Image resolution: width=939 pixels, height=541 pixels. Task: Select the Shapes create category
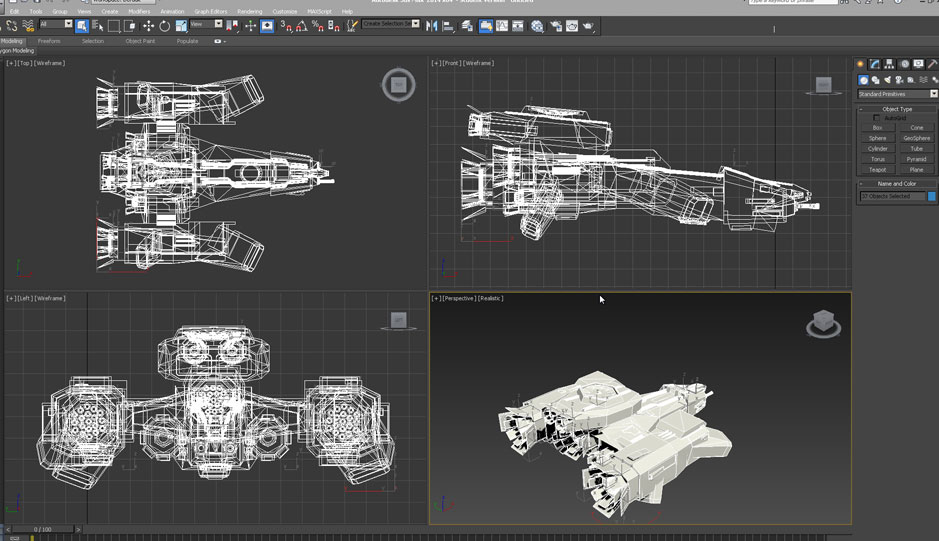876,80
